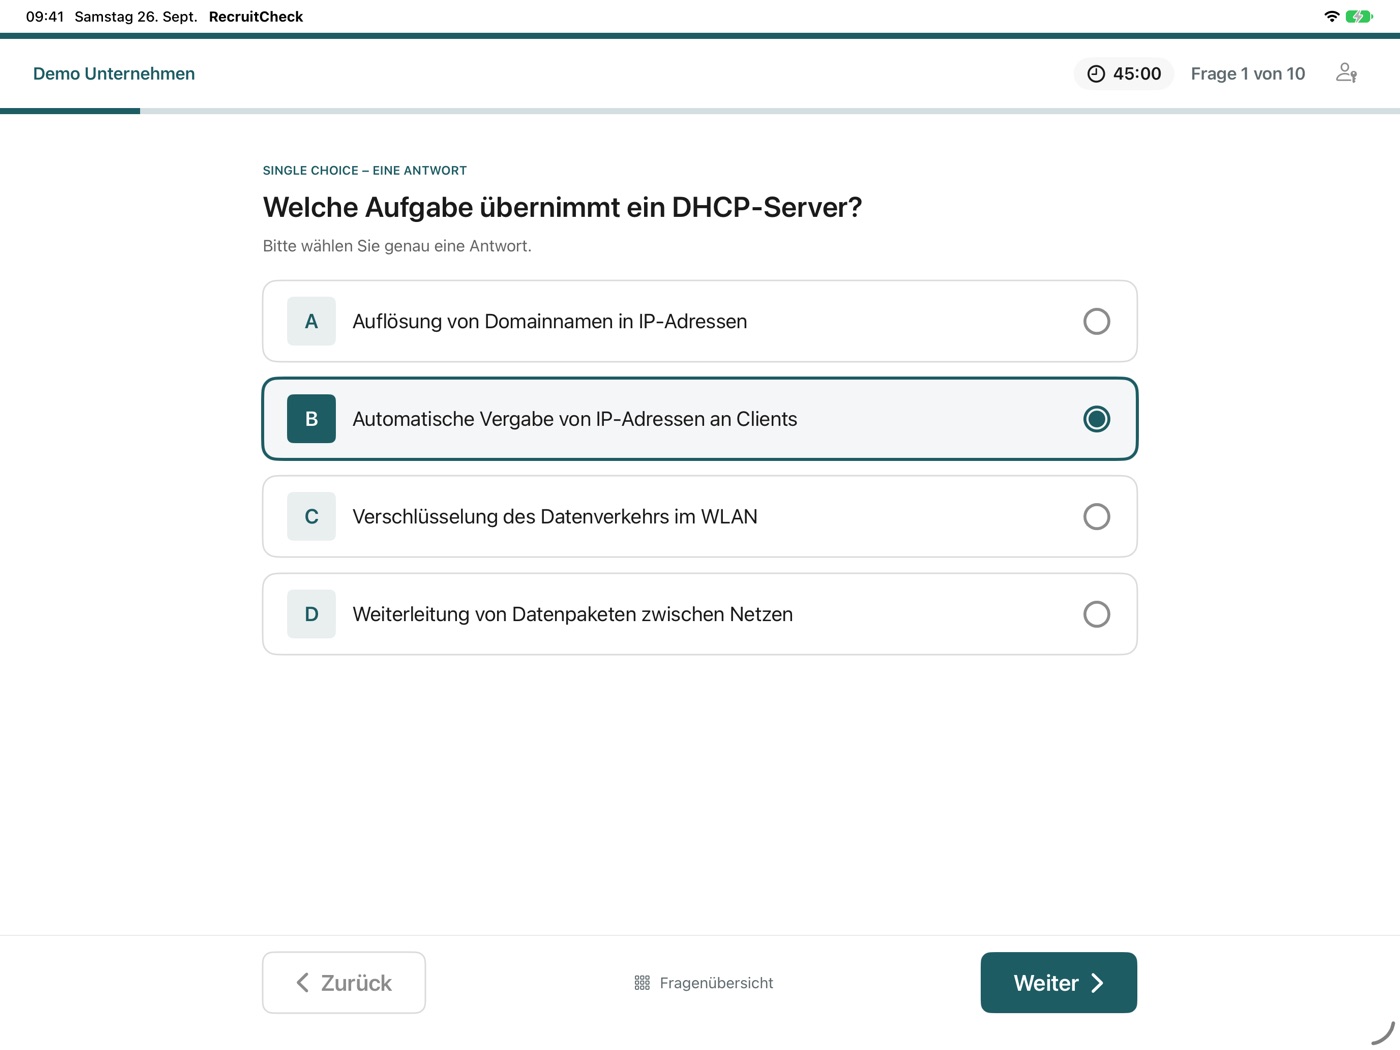Tap the Wi-Fi status icon
Viewport: 1400px width, 1050px height.
pyautogui.click(x=1331, y=16)
